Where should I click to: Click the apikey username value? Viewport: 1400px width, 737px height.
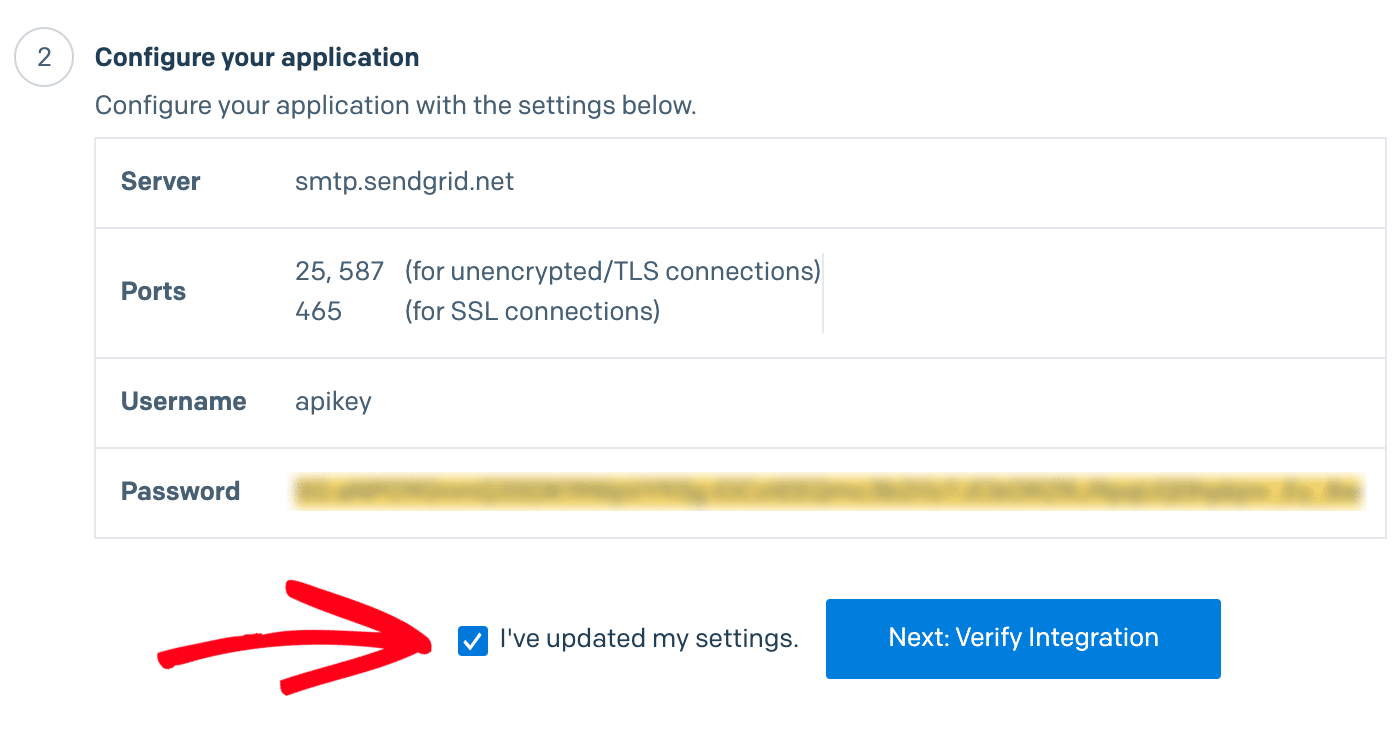[333, 402]
